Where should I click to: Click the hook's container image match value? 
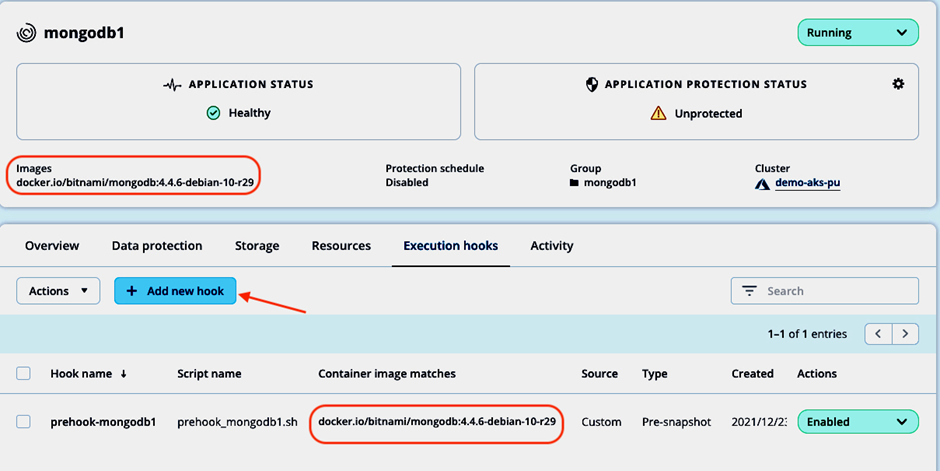tap(437, 422)
